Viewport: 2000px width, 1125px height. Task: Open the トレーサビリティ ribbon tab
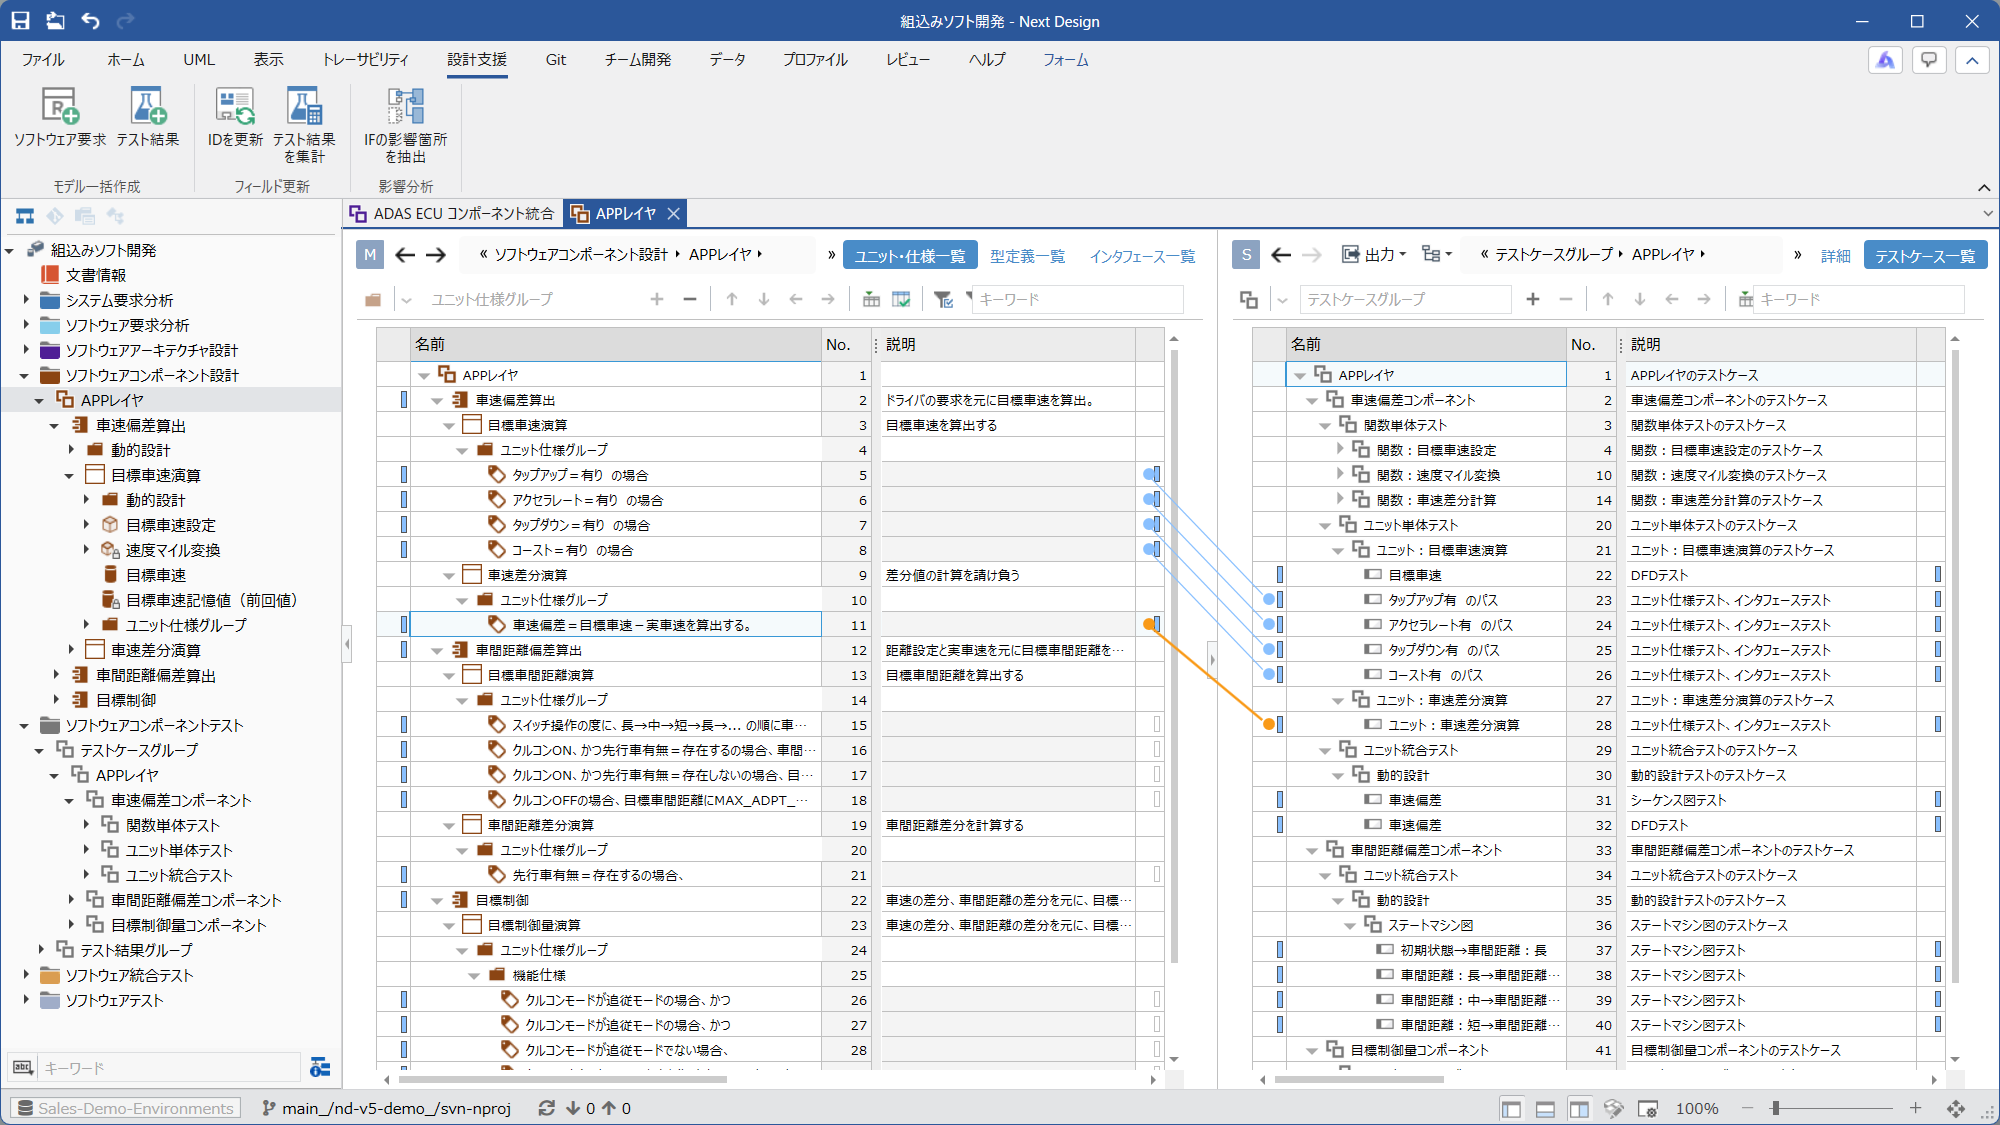(365, 60)
